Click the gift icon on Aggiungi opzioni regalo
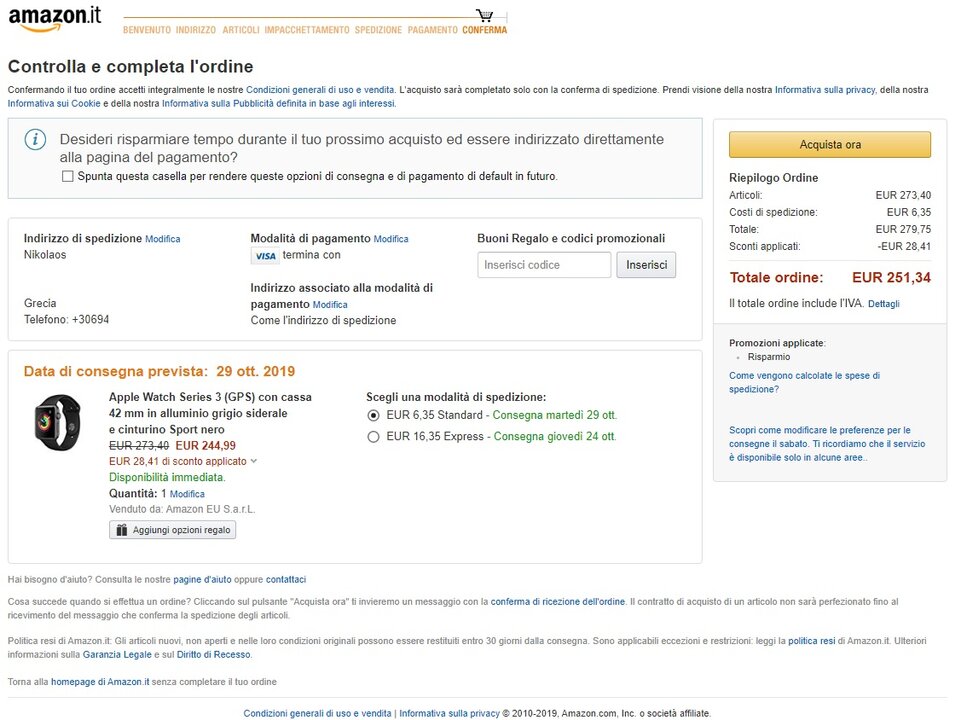 pos(122,530)
